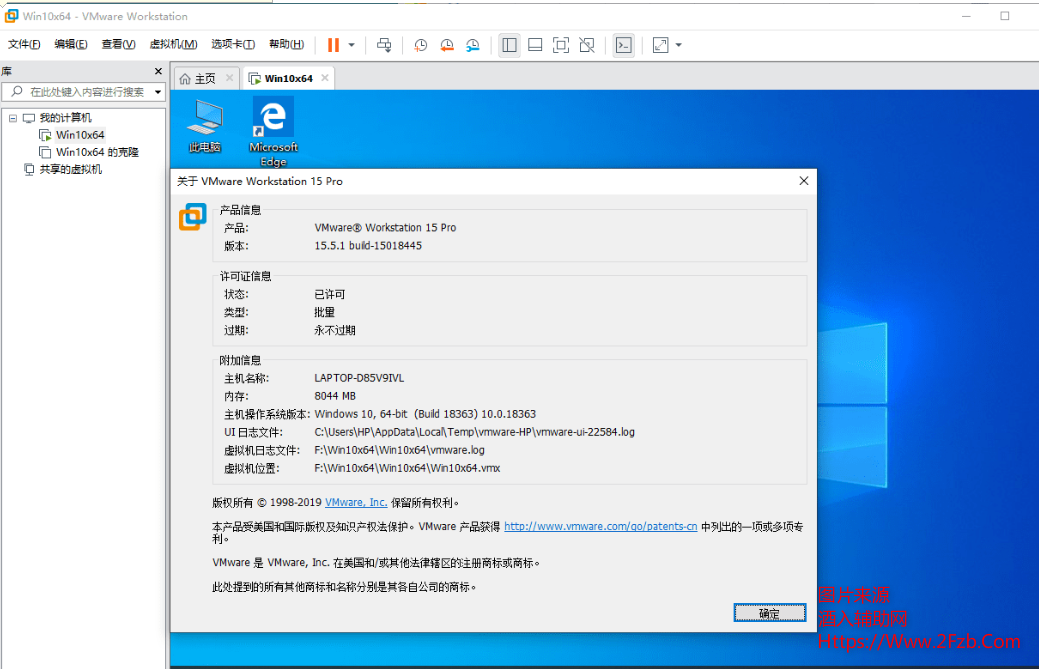Screen dimensions: 1039x669
Task: Open the 查看(V) menu
Action: click(x=119, y=44)
